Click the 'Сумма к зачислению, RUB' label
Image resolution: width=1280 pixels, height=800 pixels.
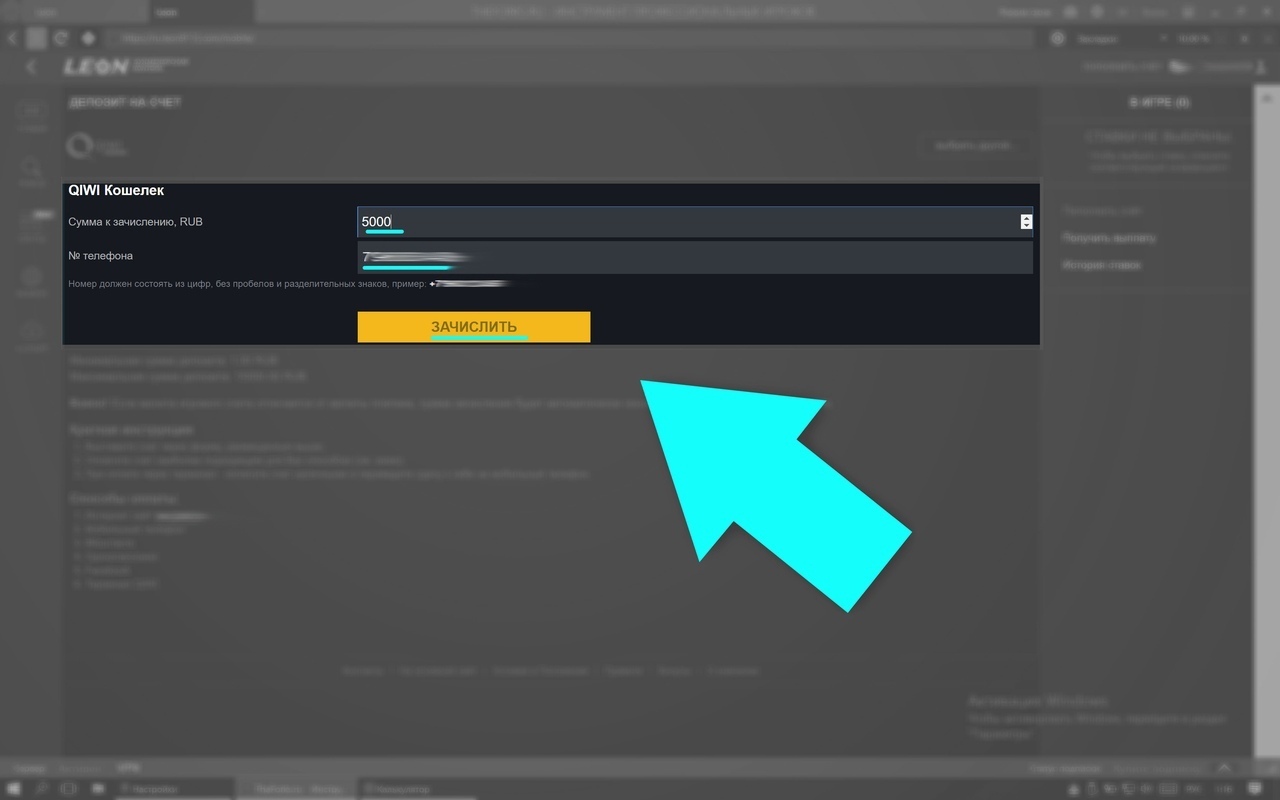point(135,222)
